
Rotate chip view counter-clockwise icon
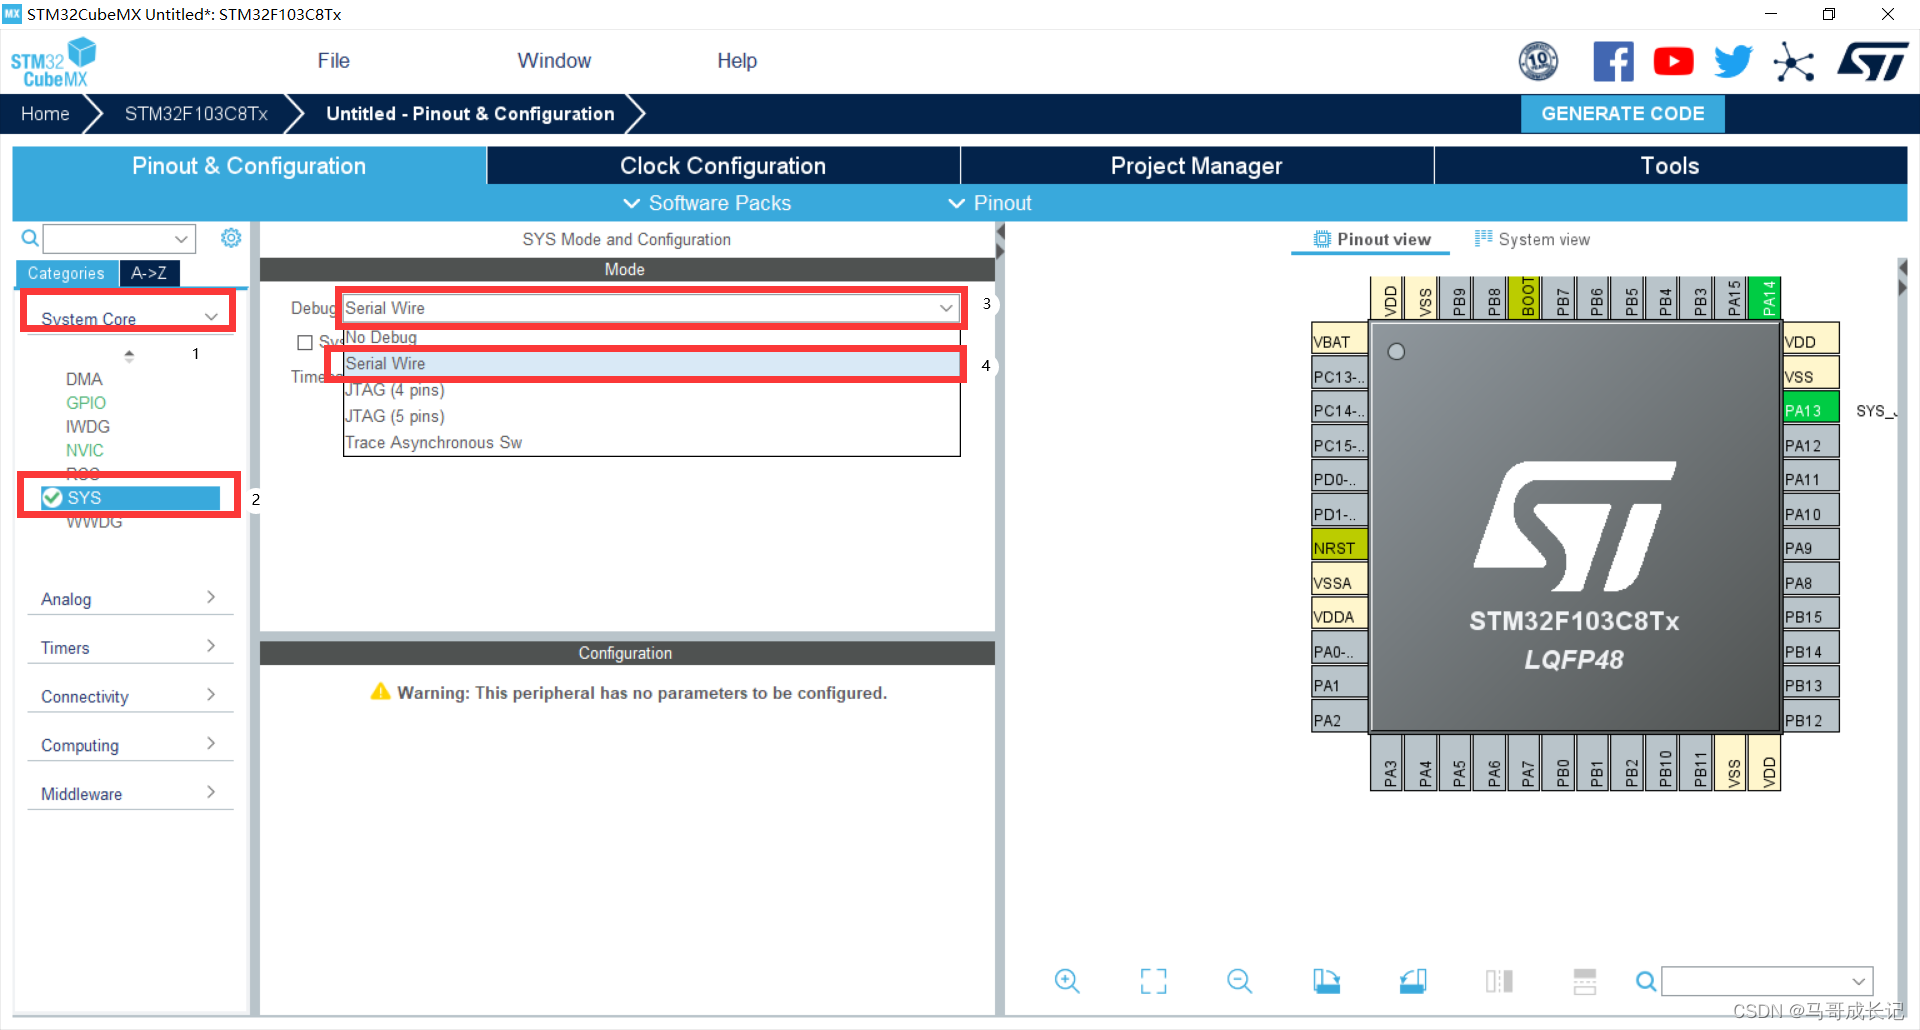tap(1413, 981)
